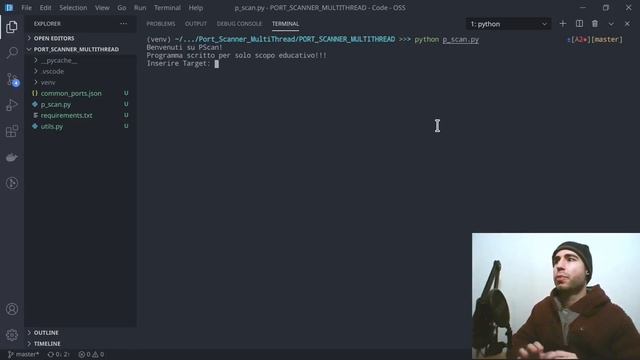Open the View menu
640x360 pixels.
click(x=102, y=8)
